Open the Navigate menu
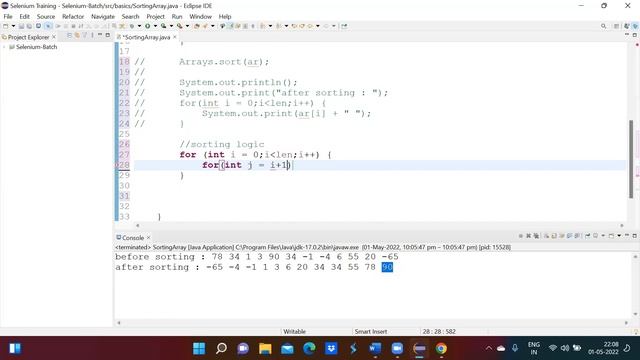The image size is (640, 360). click(103, 16)
